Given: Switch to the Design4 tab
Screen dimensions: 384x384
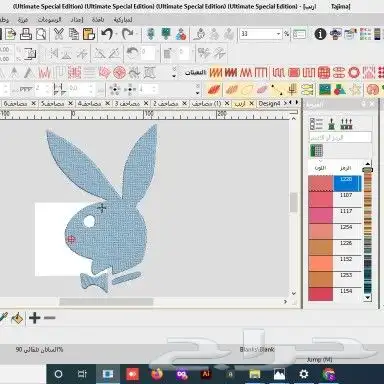Looking at the screenshot, I should click(269, 104).
